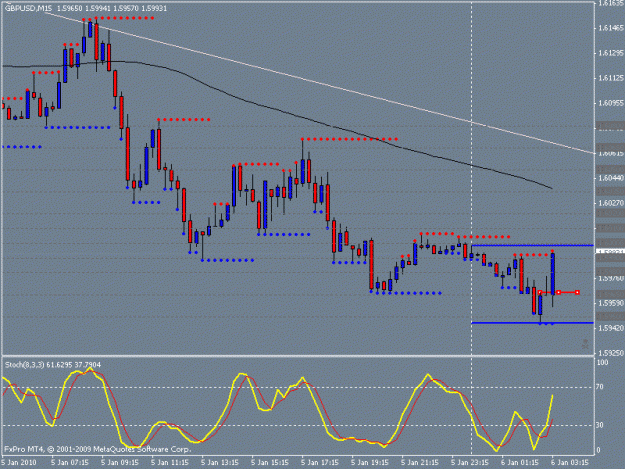Click the 1.59250 price level label
This screenshot has height=469, width=625.
[611, 353]
